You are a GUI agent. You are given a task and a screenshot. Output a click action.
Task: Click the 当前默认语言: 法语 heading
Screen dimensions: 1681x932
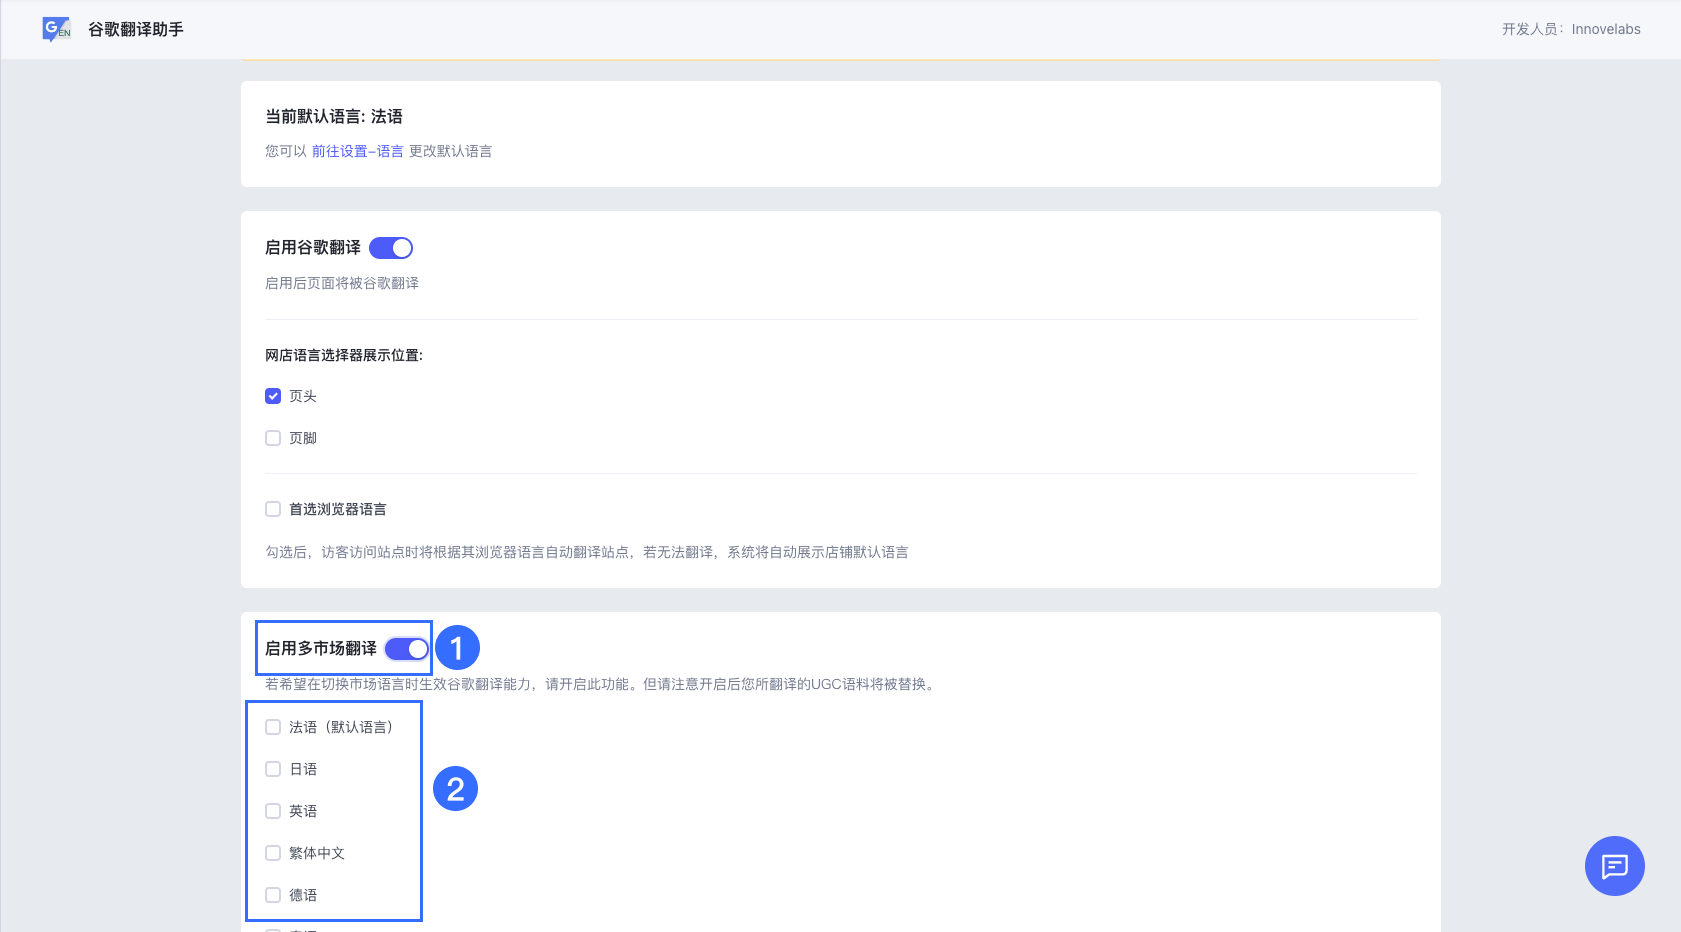tap(333, 116)
